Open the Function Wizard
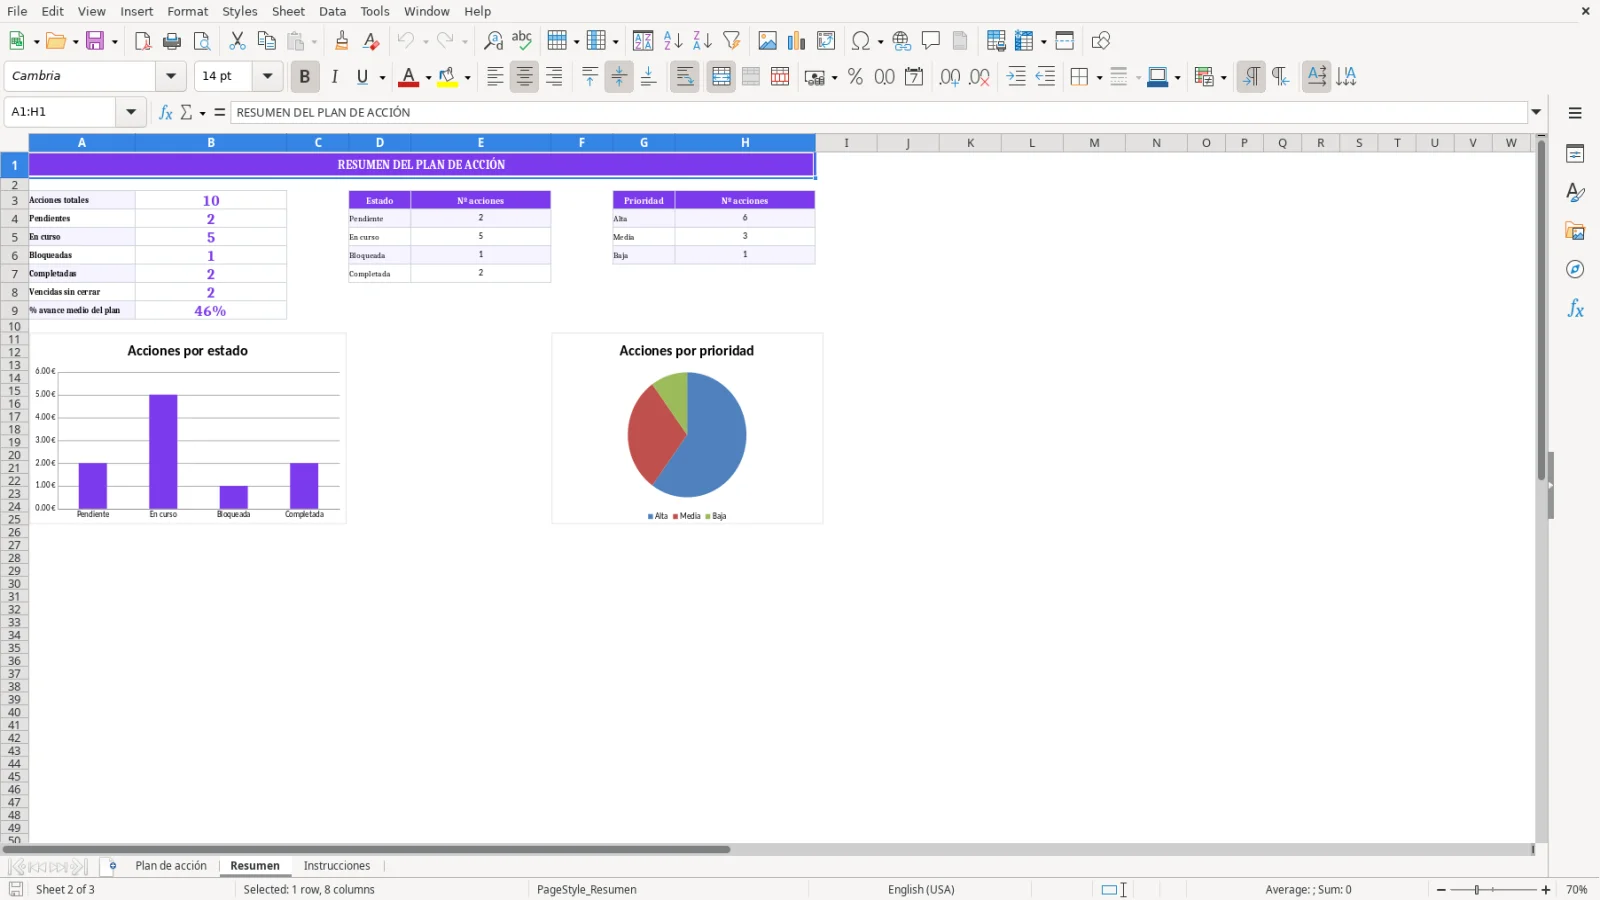1600x900 pixels. click(x=166, y=112)
